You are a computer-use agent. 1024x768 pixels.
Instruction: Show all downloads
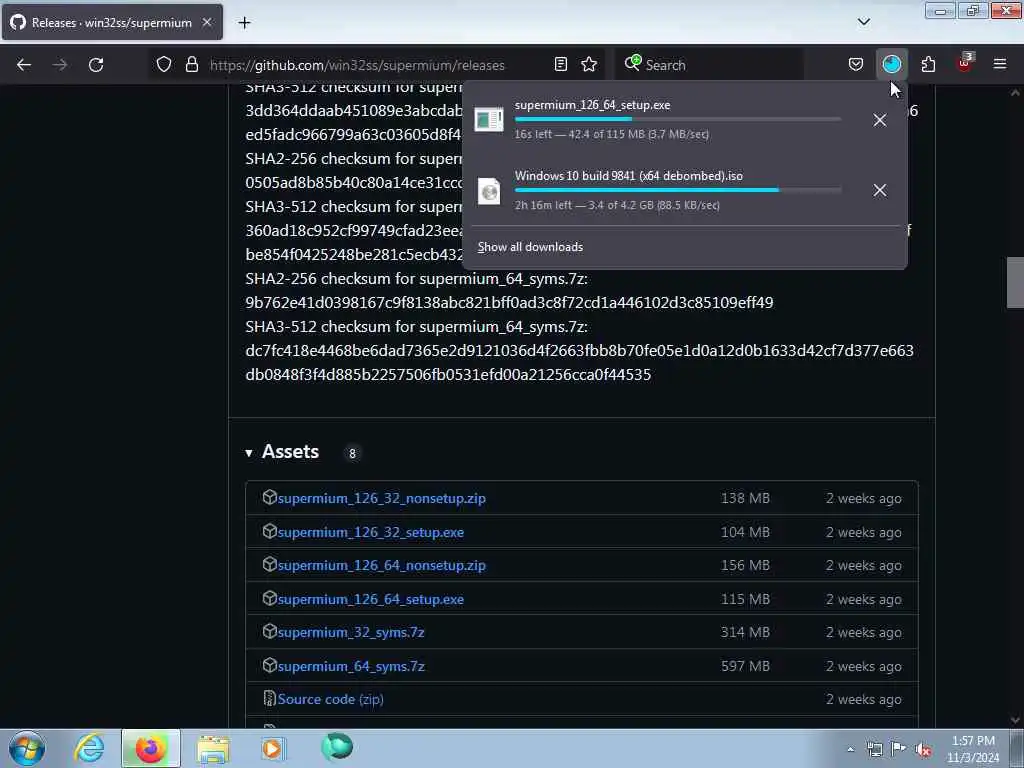530,247
